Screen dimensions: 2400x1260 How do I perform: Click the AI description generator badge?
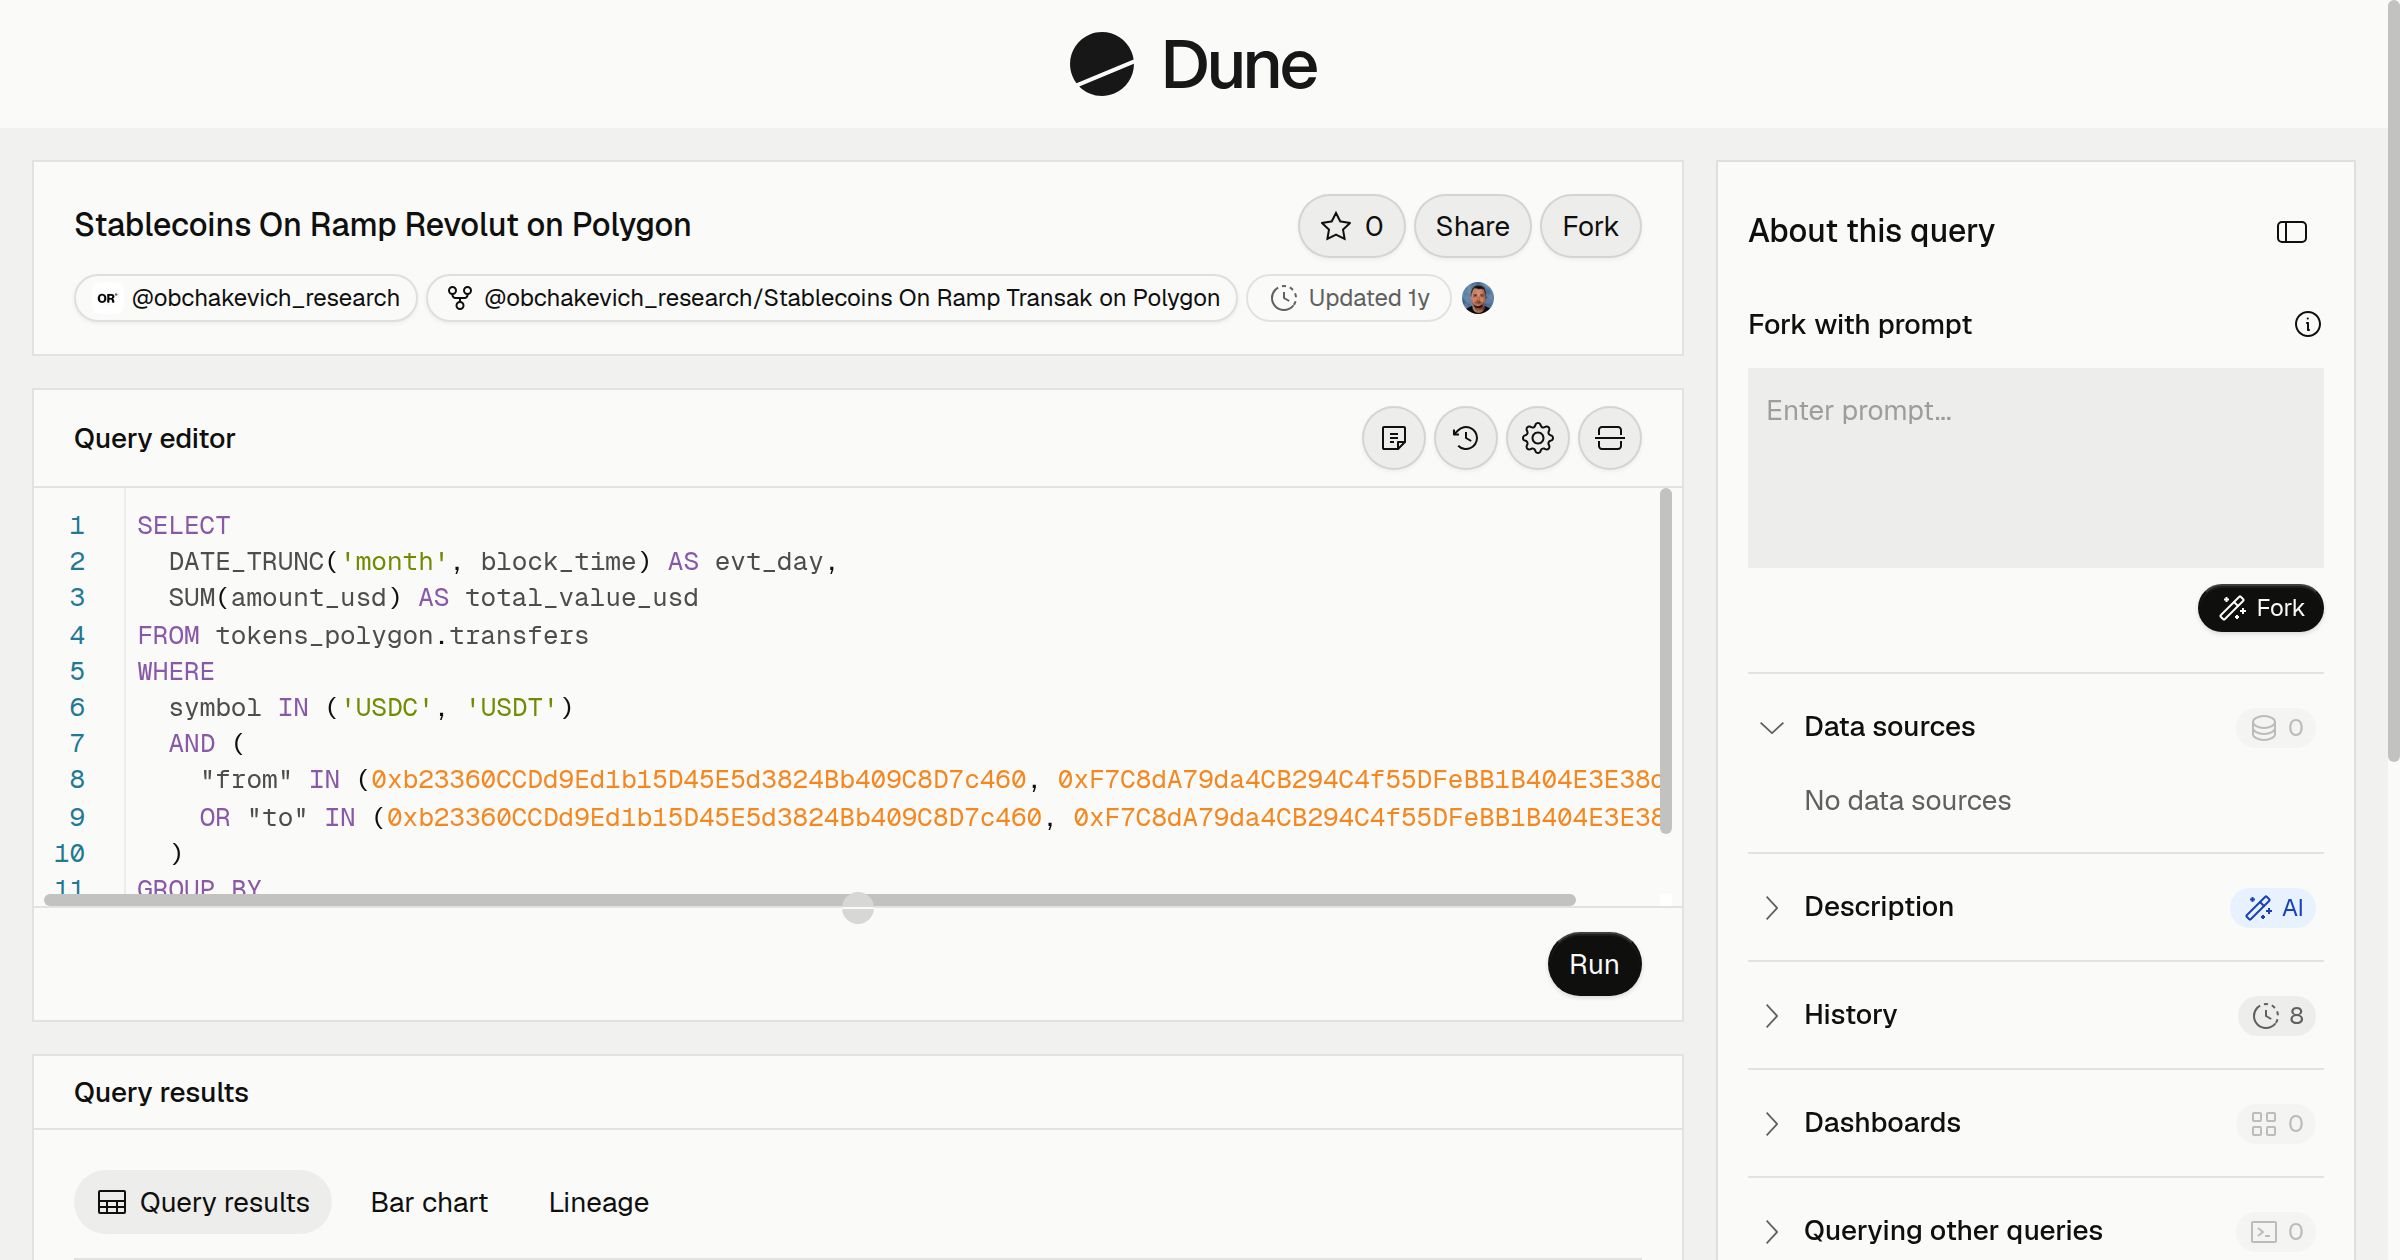(2273, 907)
